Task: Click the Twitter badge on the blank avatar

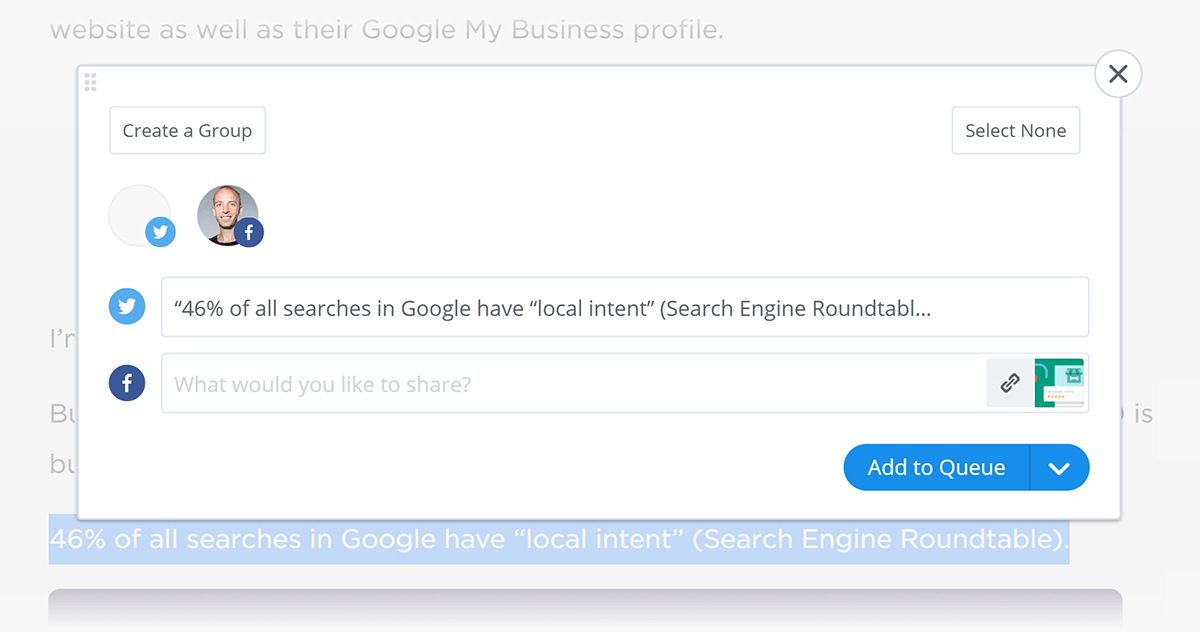Action: 160,232
